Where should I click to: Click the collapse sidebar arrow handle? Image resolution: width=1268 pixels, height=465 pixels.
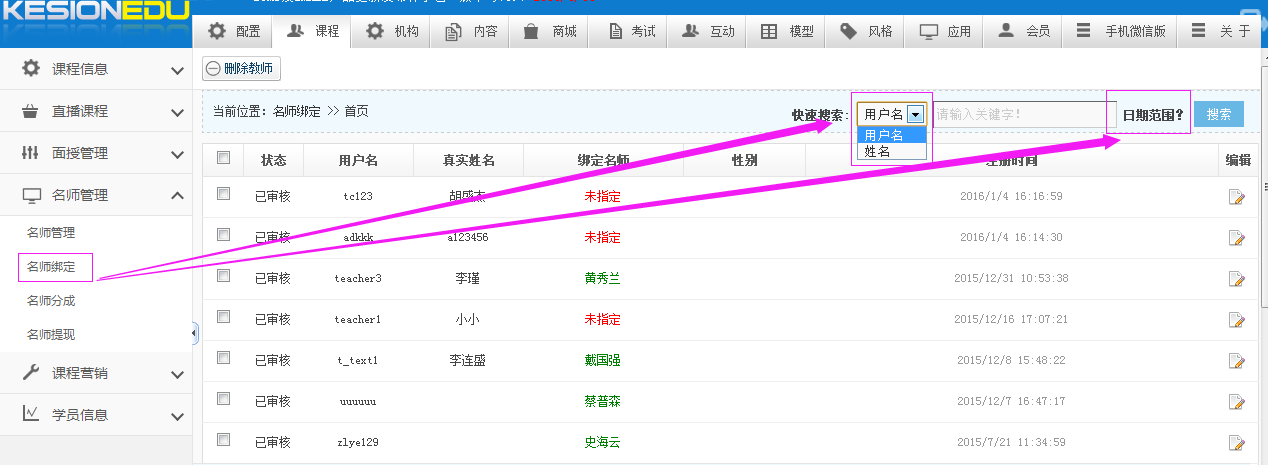coord(194,334)
